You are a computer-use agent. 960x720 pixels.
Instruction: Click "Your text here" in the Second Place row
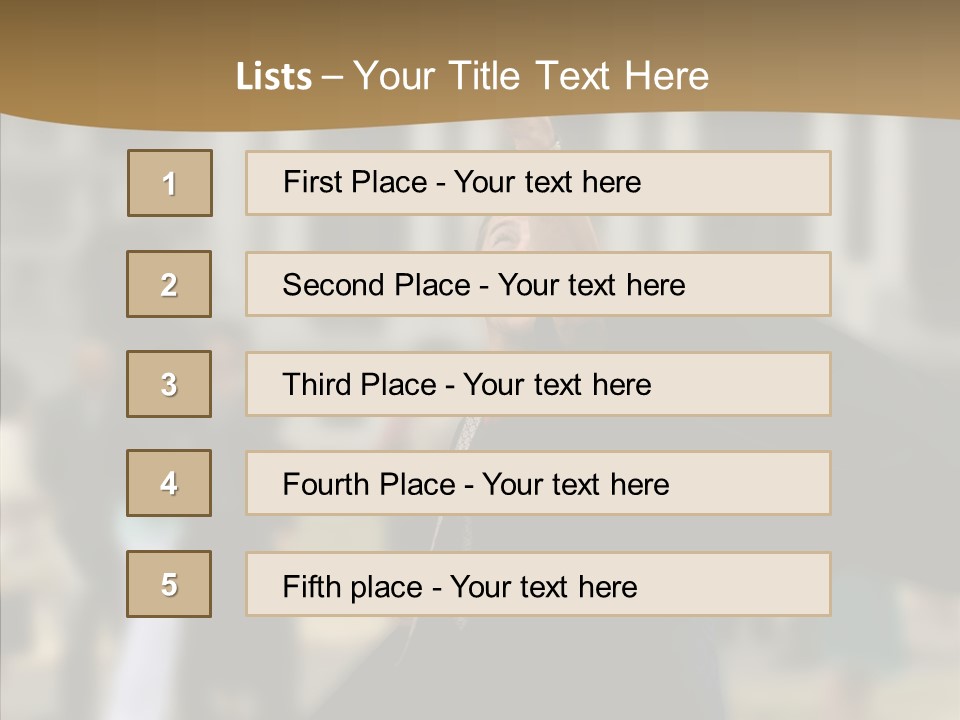pyautogui.click(x=591, y=285)
